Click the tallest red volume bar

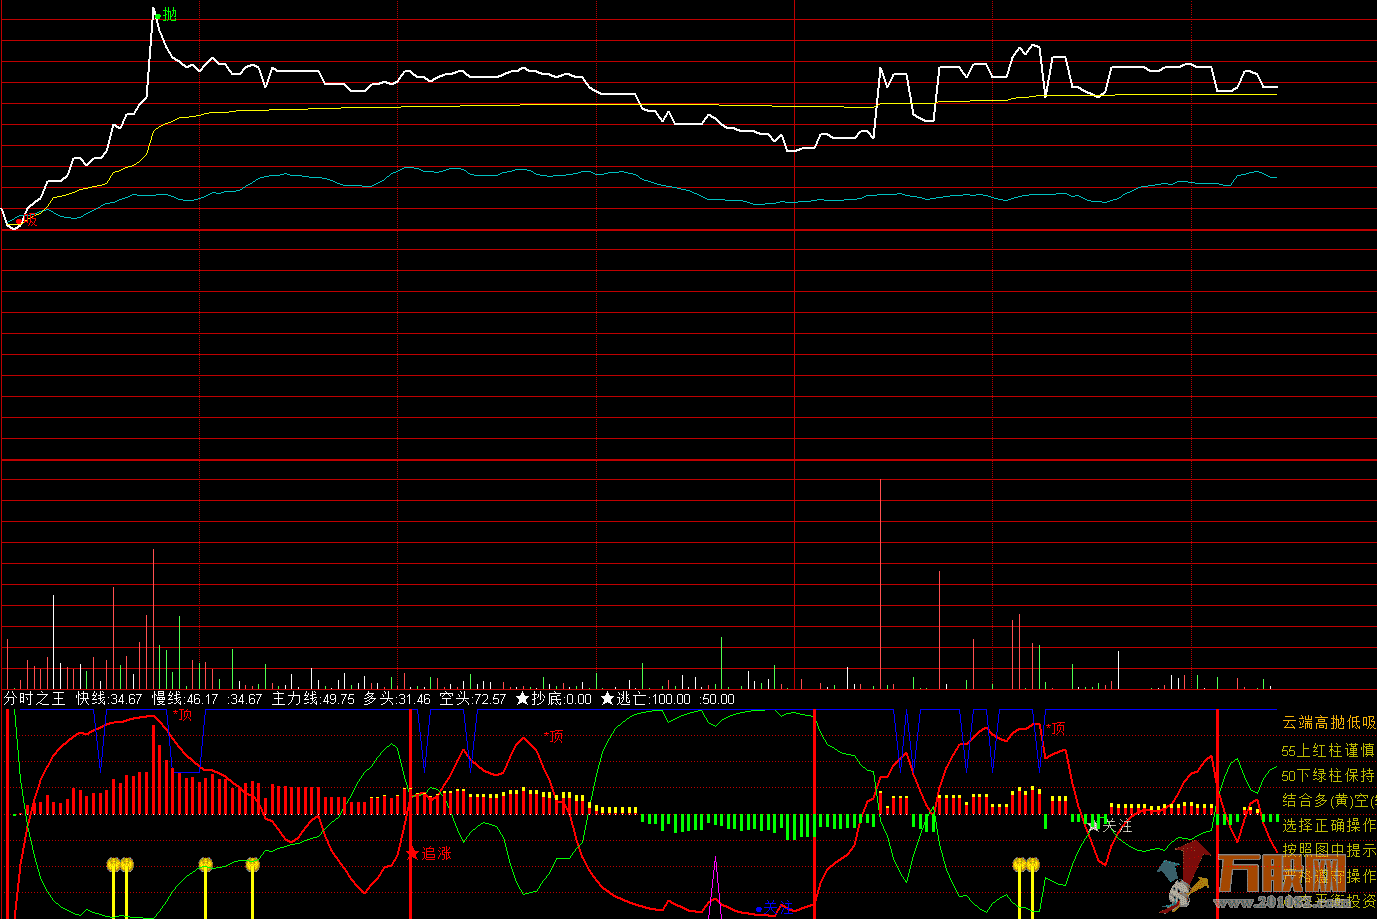pyautogui.click(x=881, y=584)
